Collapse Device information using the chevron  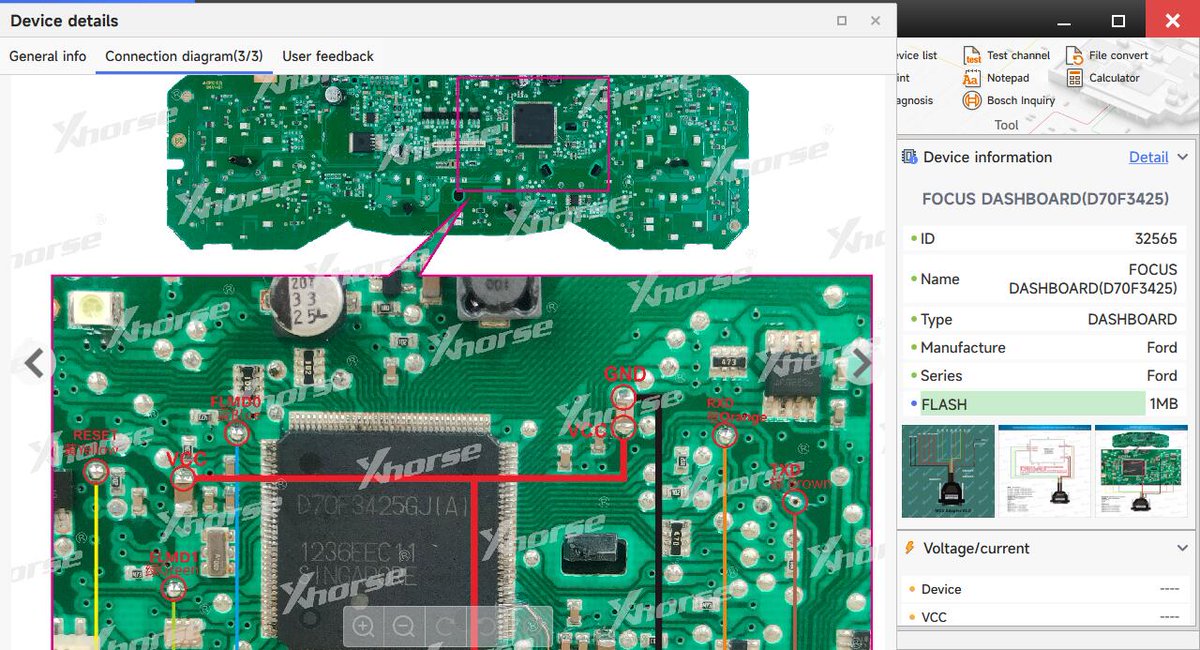(1185, 157)
